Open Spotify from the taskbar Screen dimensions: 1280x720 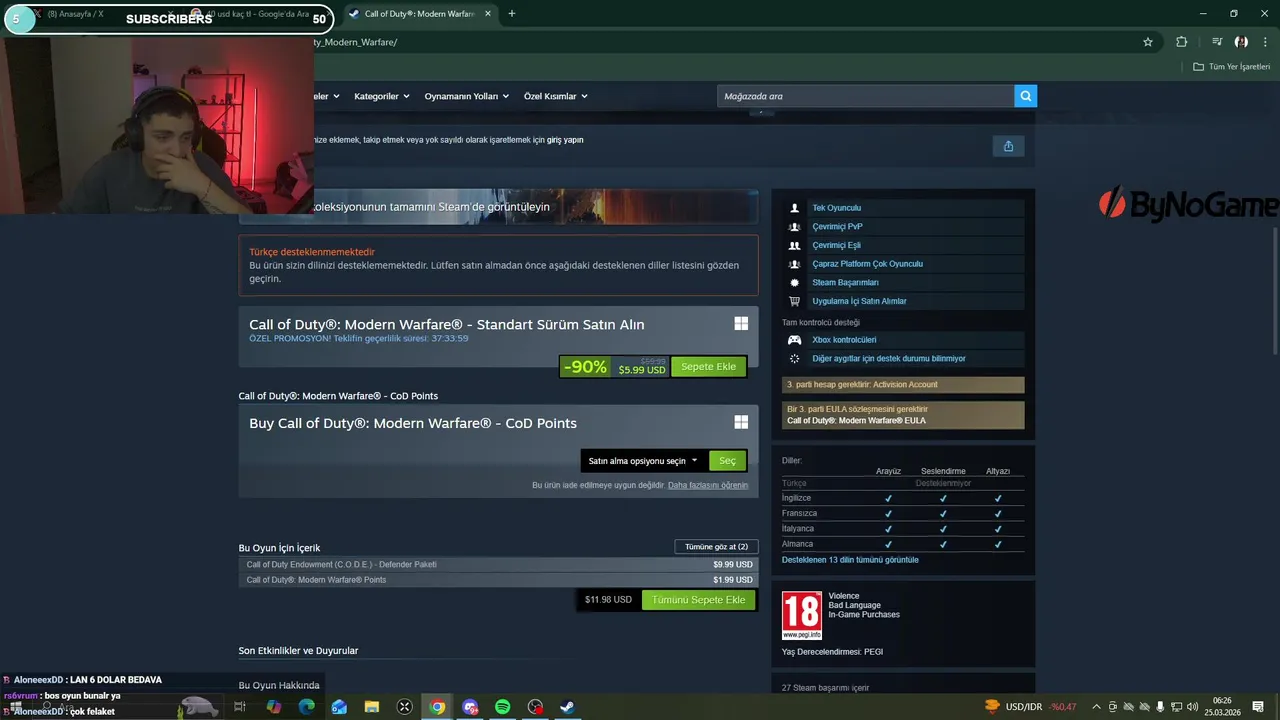(x=502, y=707)
